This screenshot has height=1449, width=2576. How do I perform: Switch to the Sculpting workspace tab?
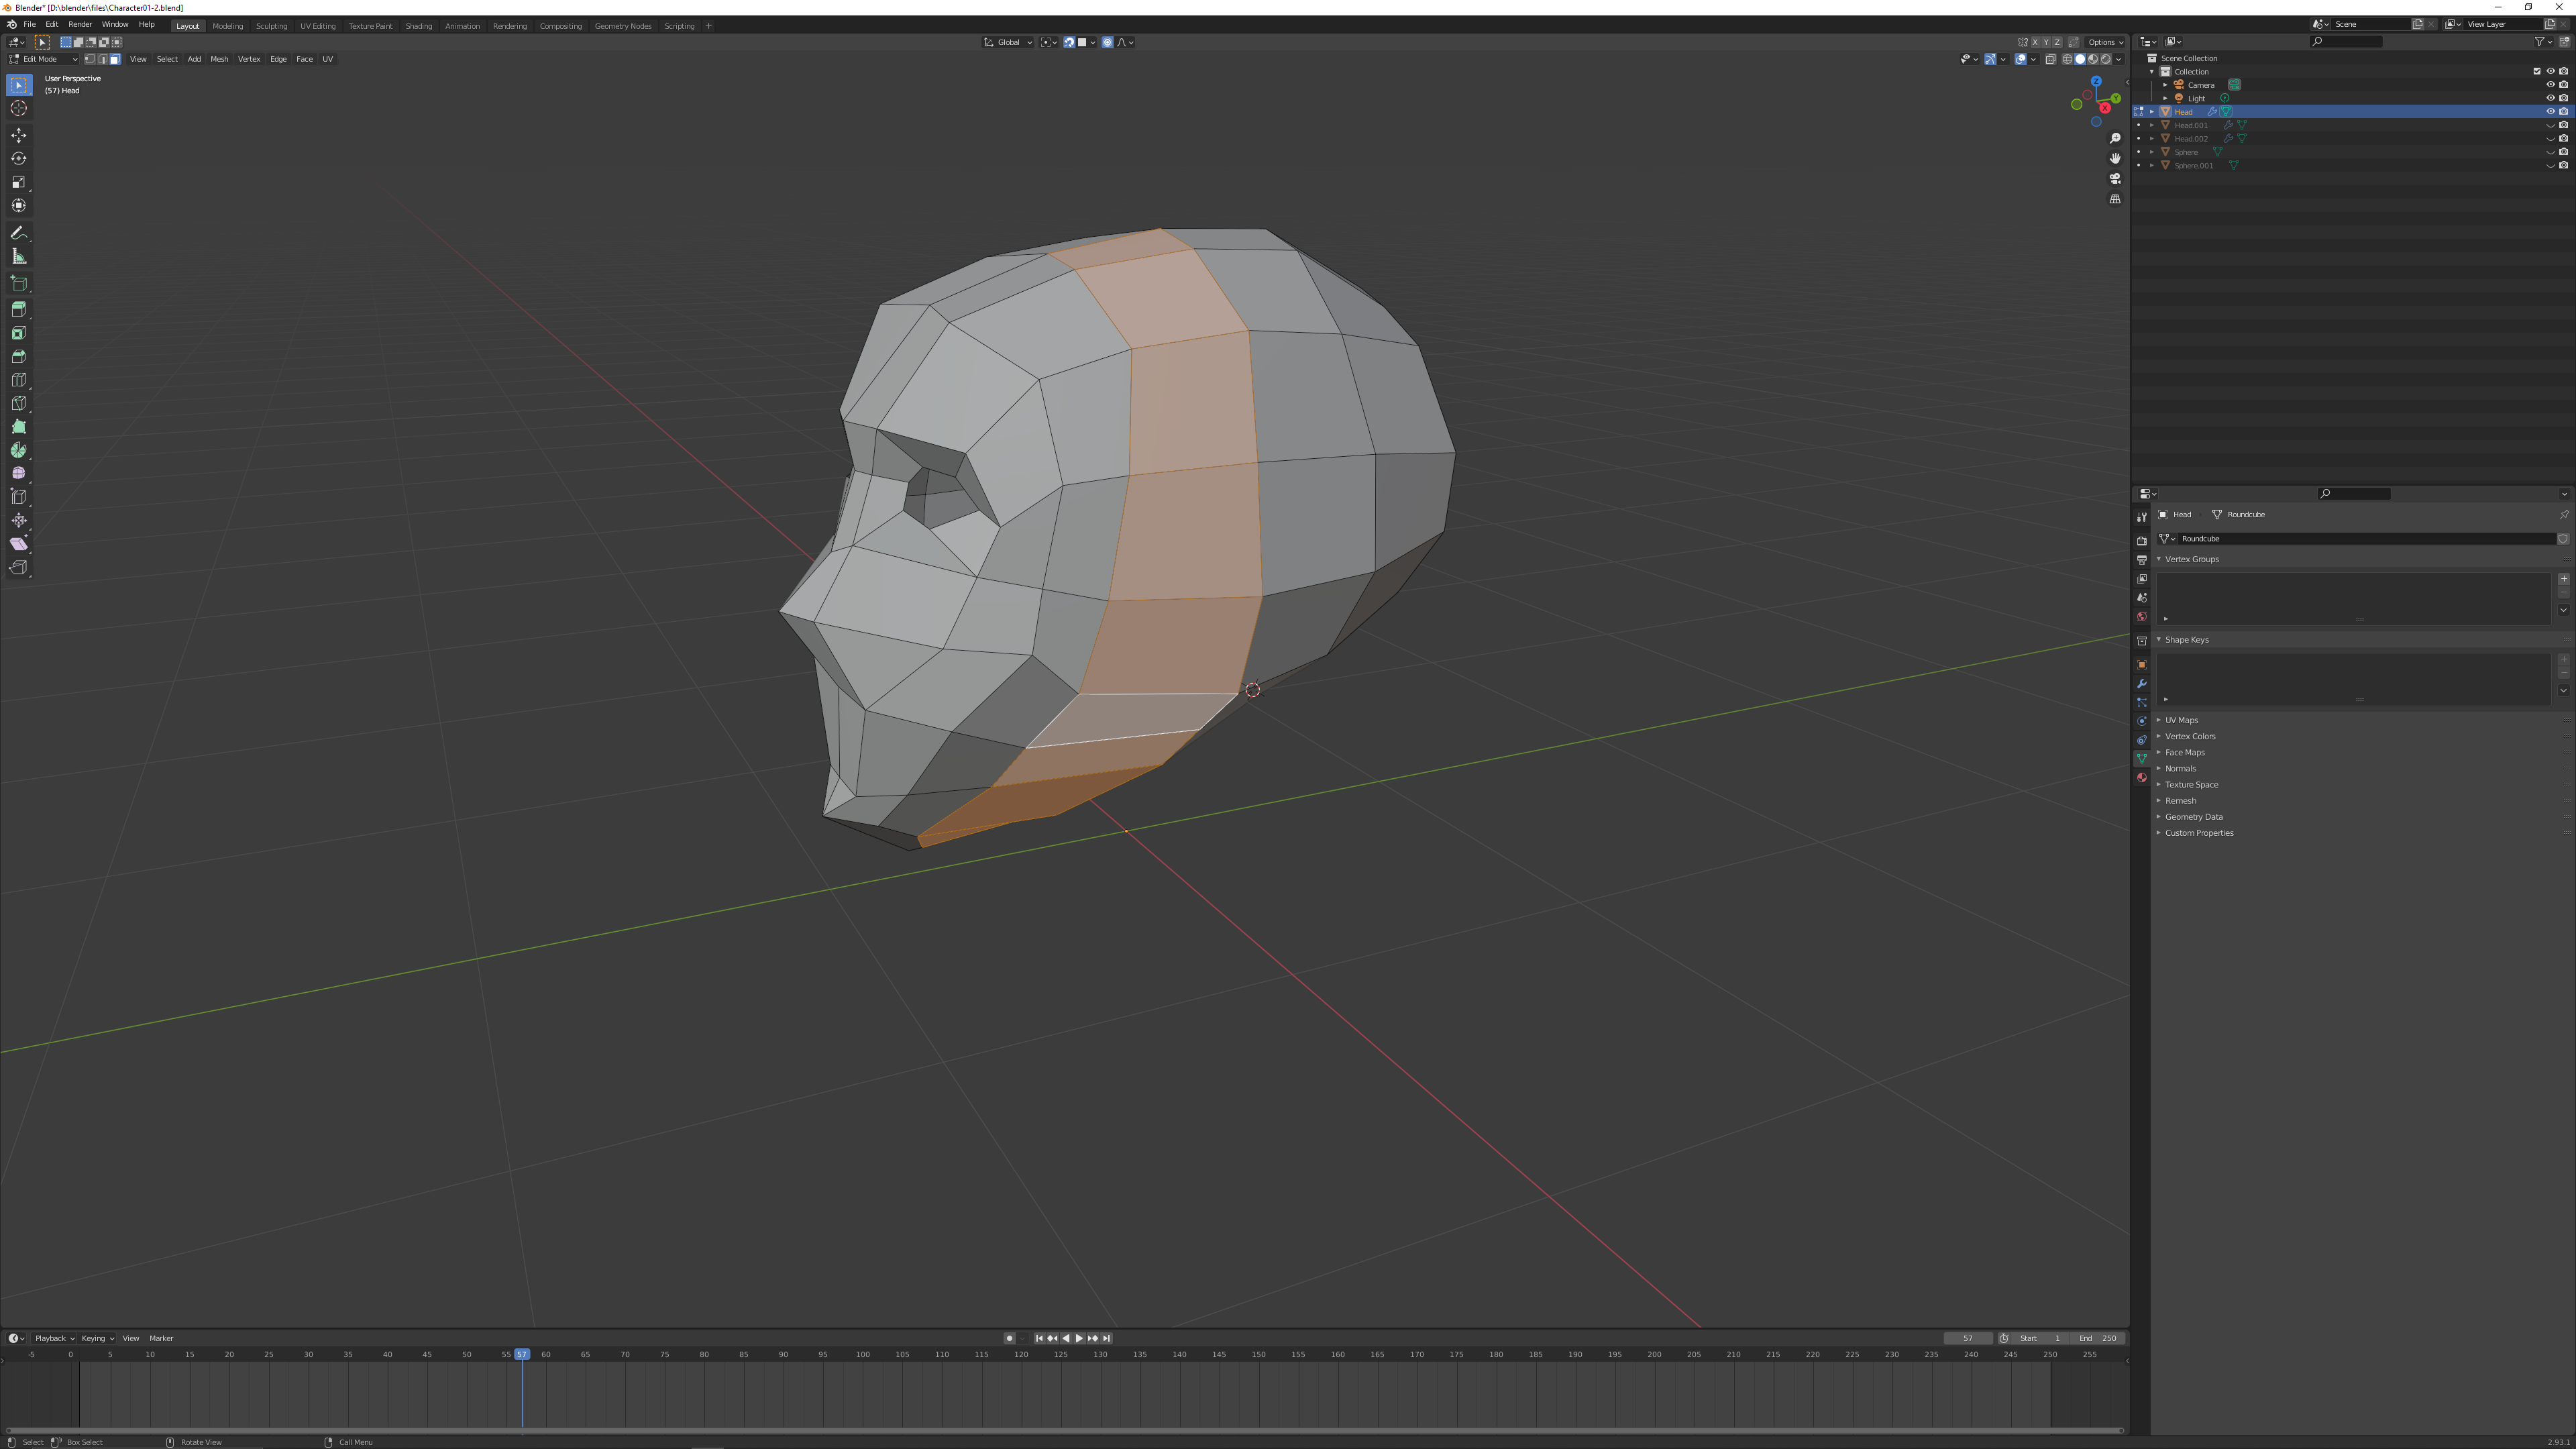(x=271, y=26)
